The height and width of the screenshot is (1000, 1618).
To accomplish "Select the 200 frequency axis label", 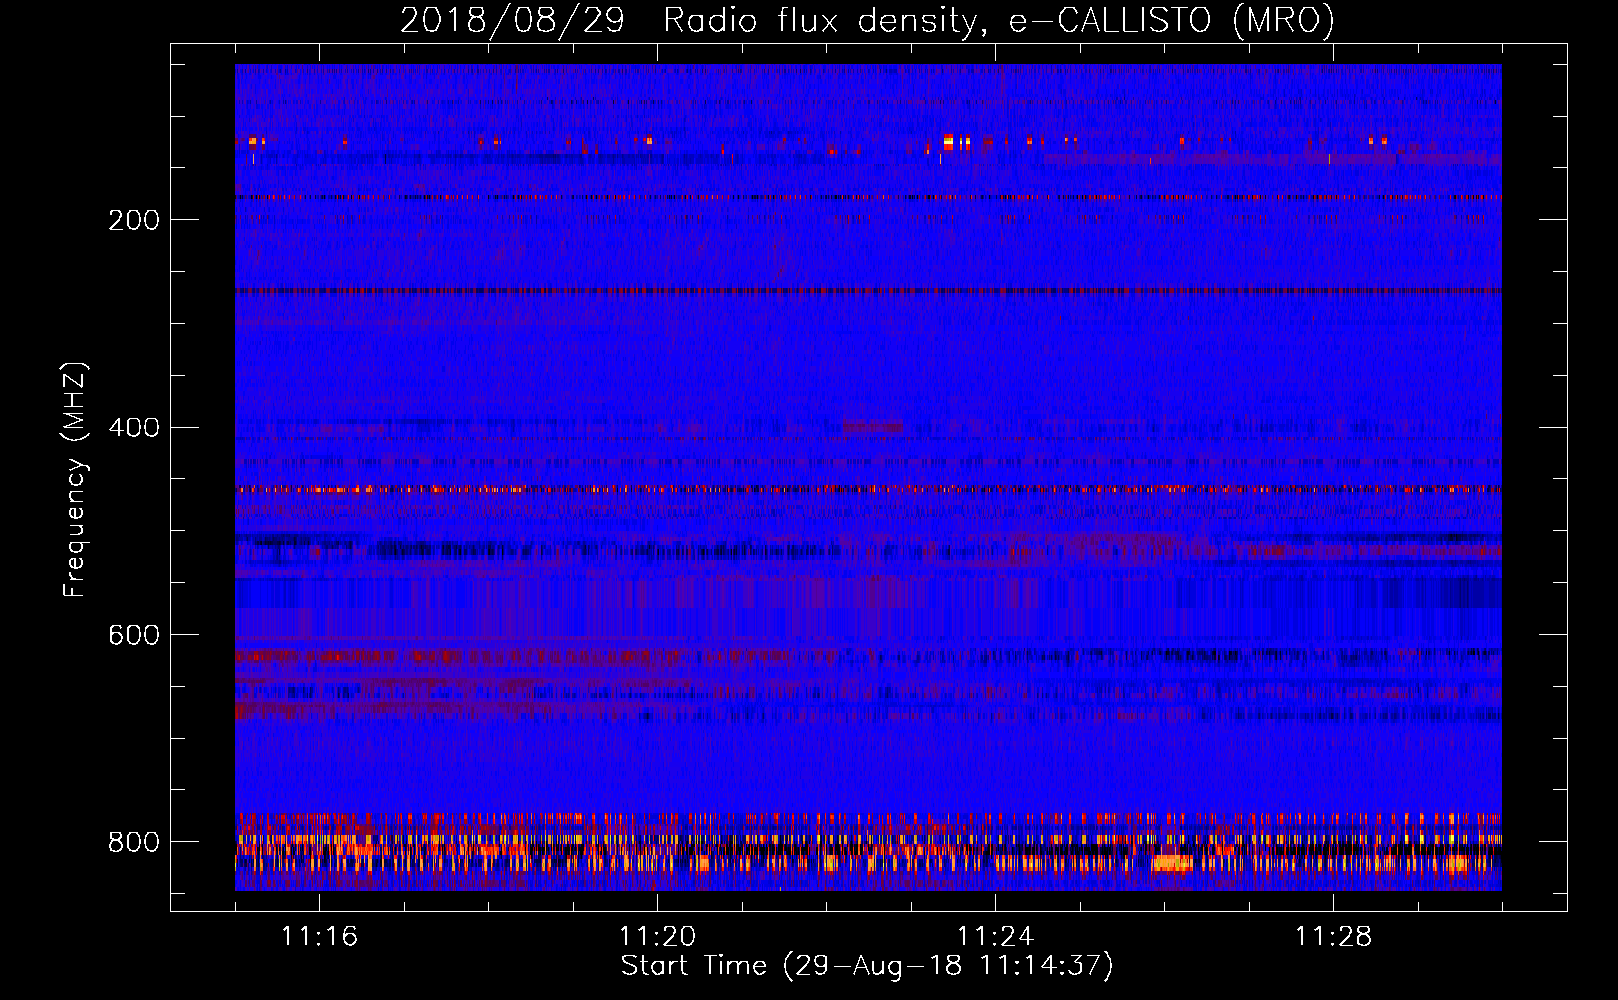I will point(133,220).
